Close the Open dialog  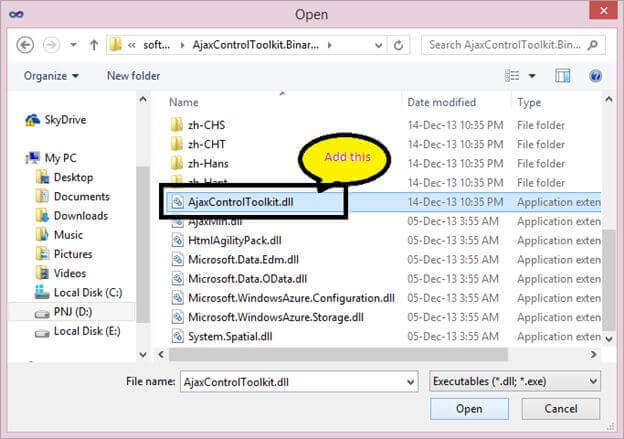[603, 10]
